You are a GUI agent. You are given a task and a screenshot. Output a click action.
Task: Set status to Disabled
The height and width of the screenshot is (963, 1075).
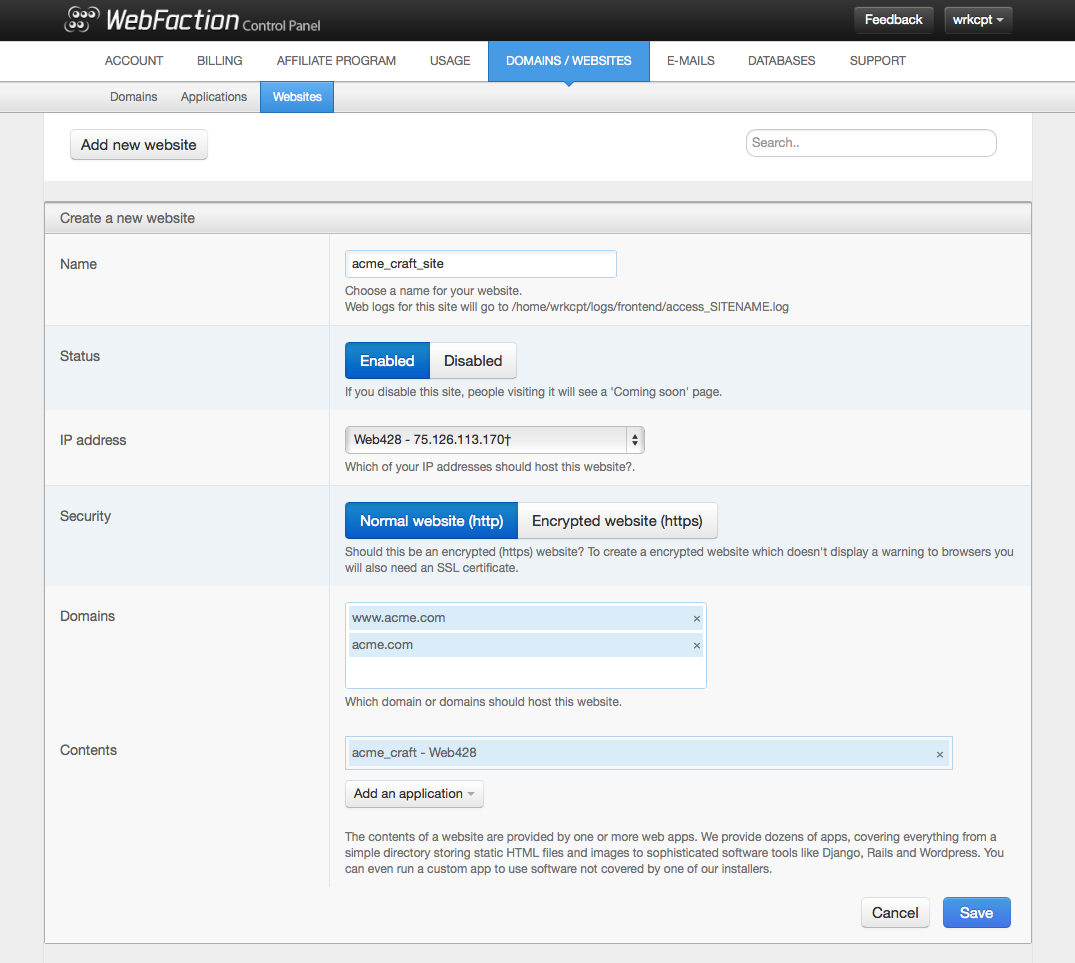pyautogui.click(x=473, y=361)
